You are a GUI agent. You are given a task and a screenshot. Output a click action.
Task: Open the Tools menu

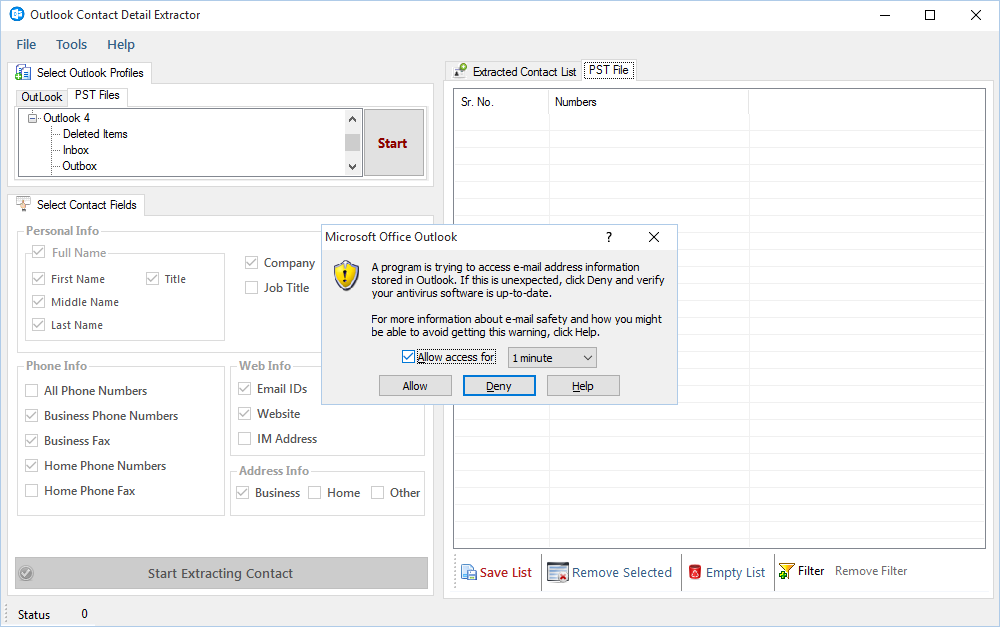71,45
